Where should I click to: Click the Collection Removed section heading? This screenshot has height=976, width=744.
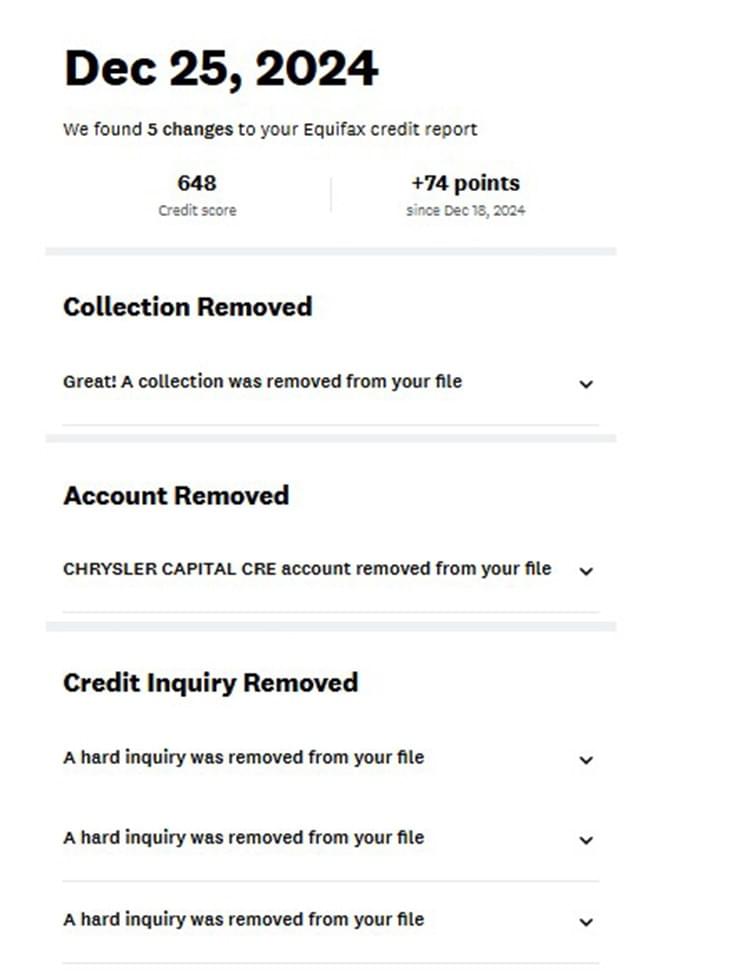187,307
